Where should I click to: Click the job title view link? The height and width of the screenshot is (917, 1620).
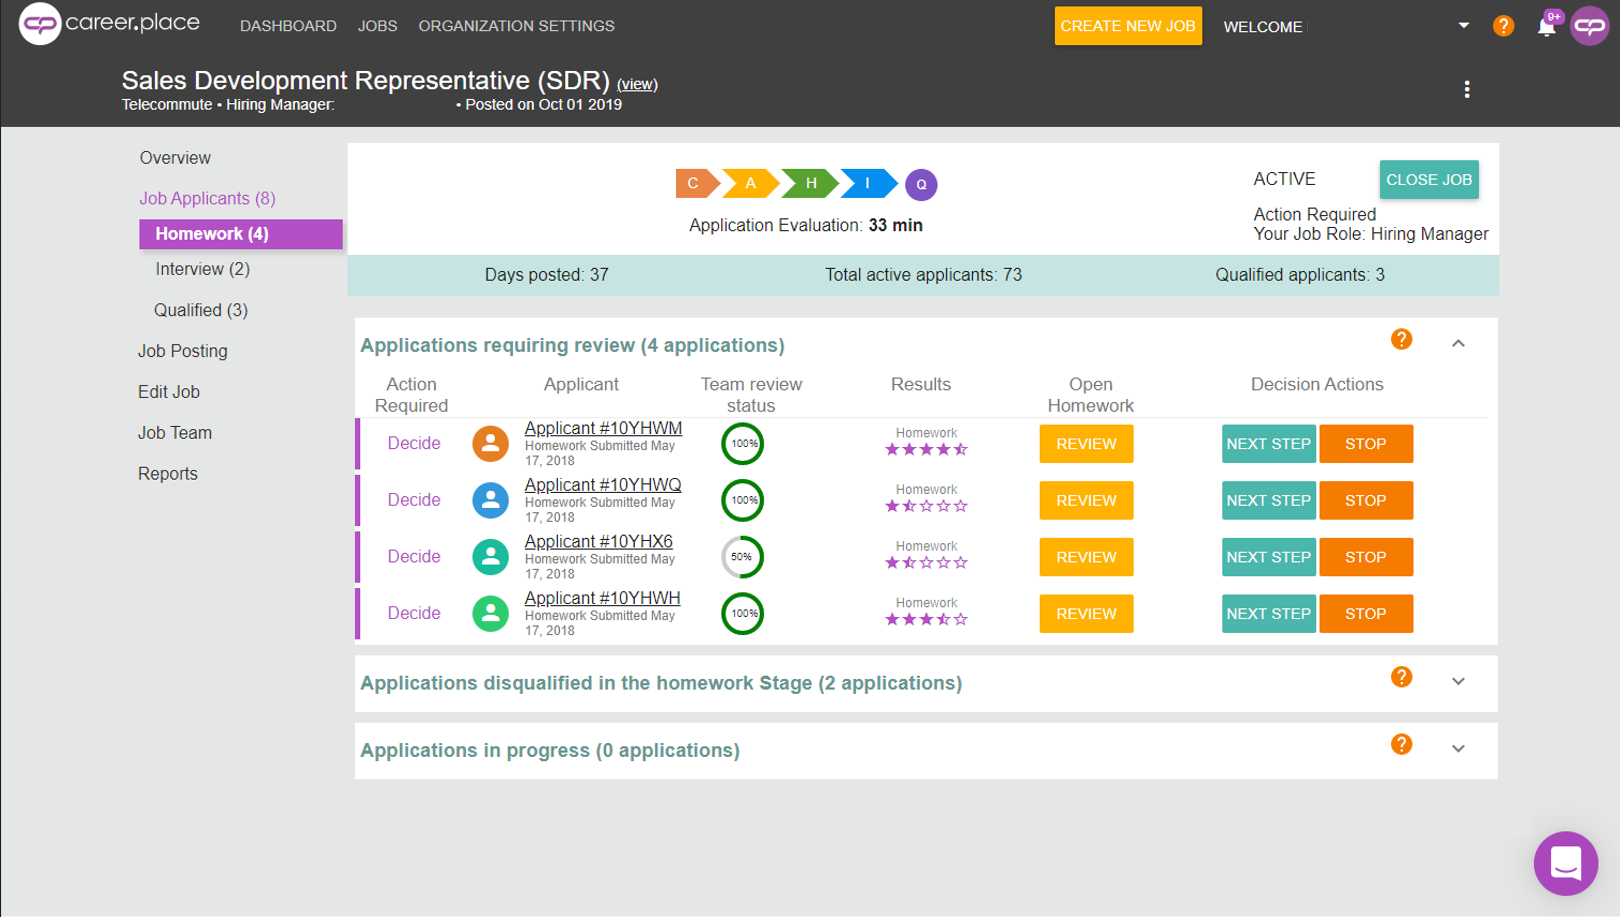click(637, 84)
